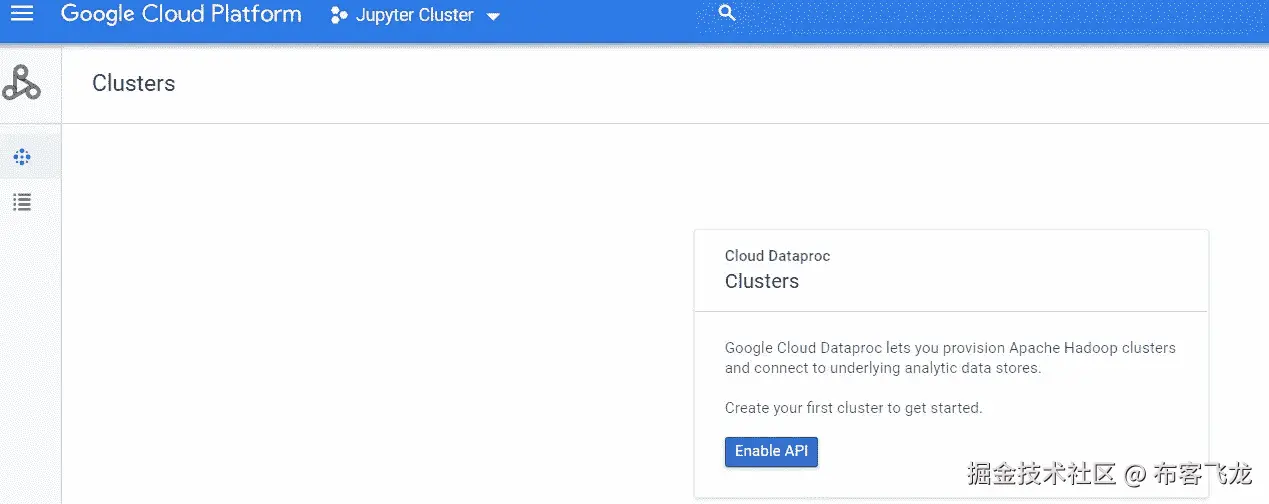Click the Dataproc product icon in sidebar
Image resolution: width=1269 pixels, height=504 pixels.
21,82
